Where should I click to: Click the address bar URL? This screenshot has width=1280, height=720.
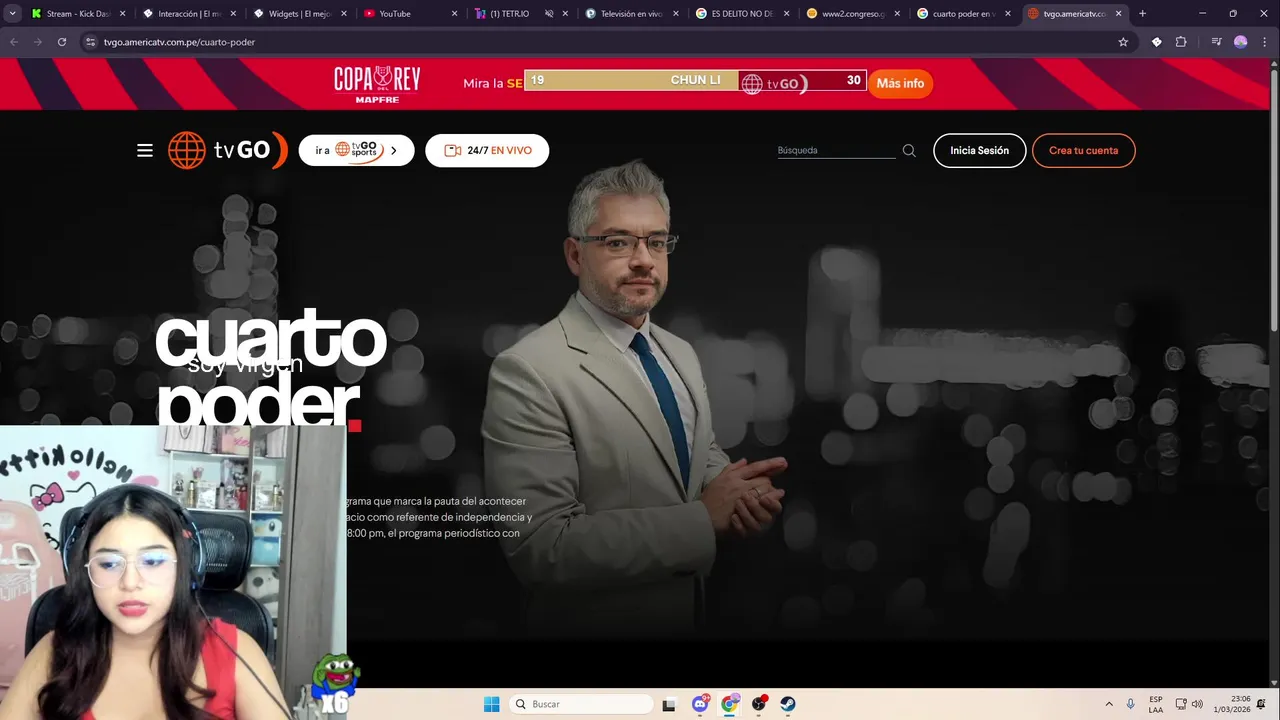coord(180,42)
